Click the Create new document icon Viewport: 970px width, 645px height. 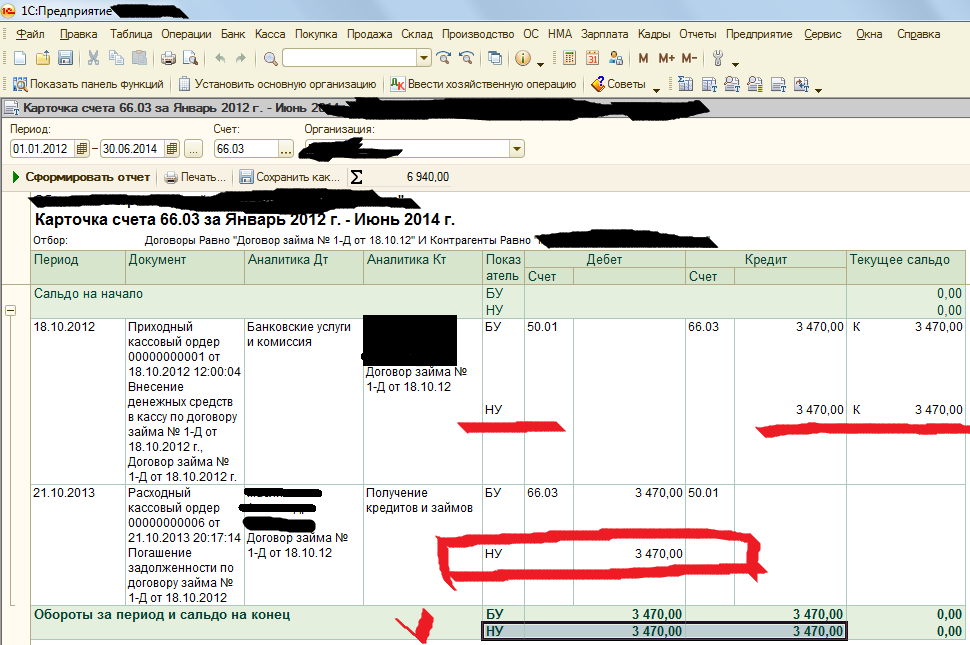tap(21, 58)
